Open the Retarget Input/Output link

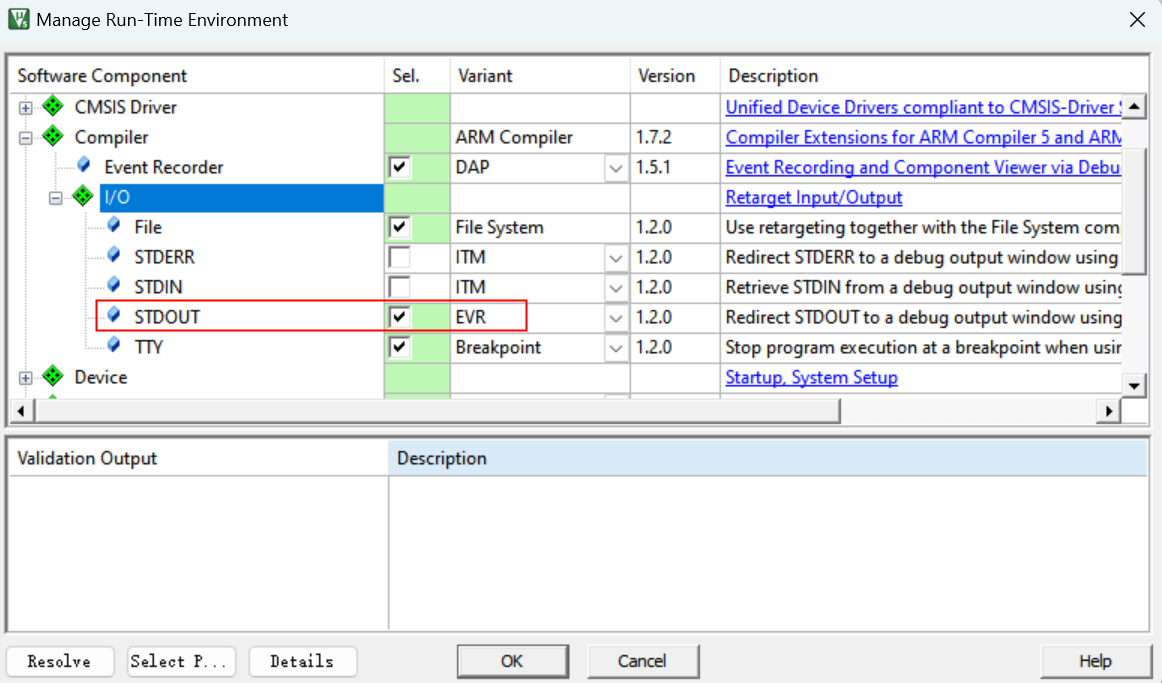(813, 198)
